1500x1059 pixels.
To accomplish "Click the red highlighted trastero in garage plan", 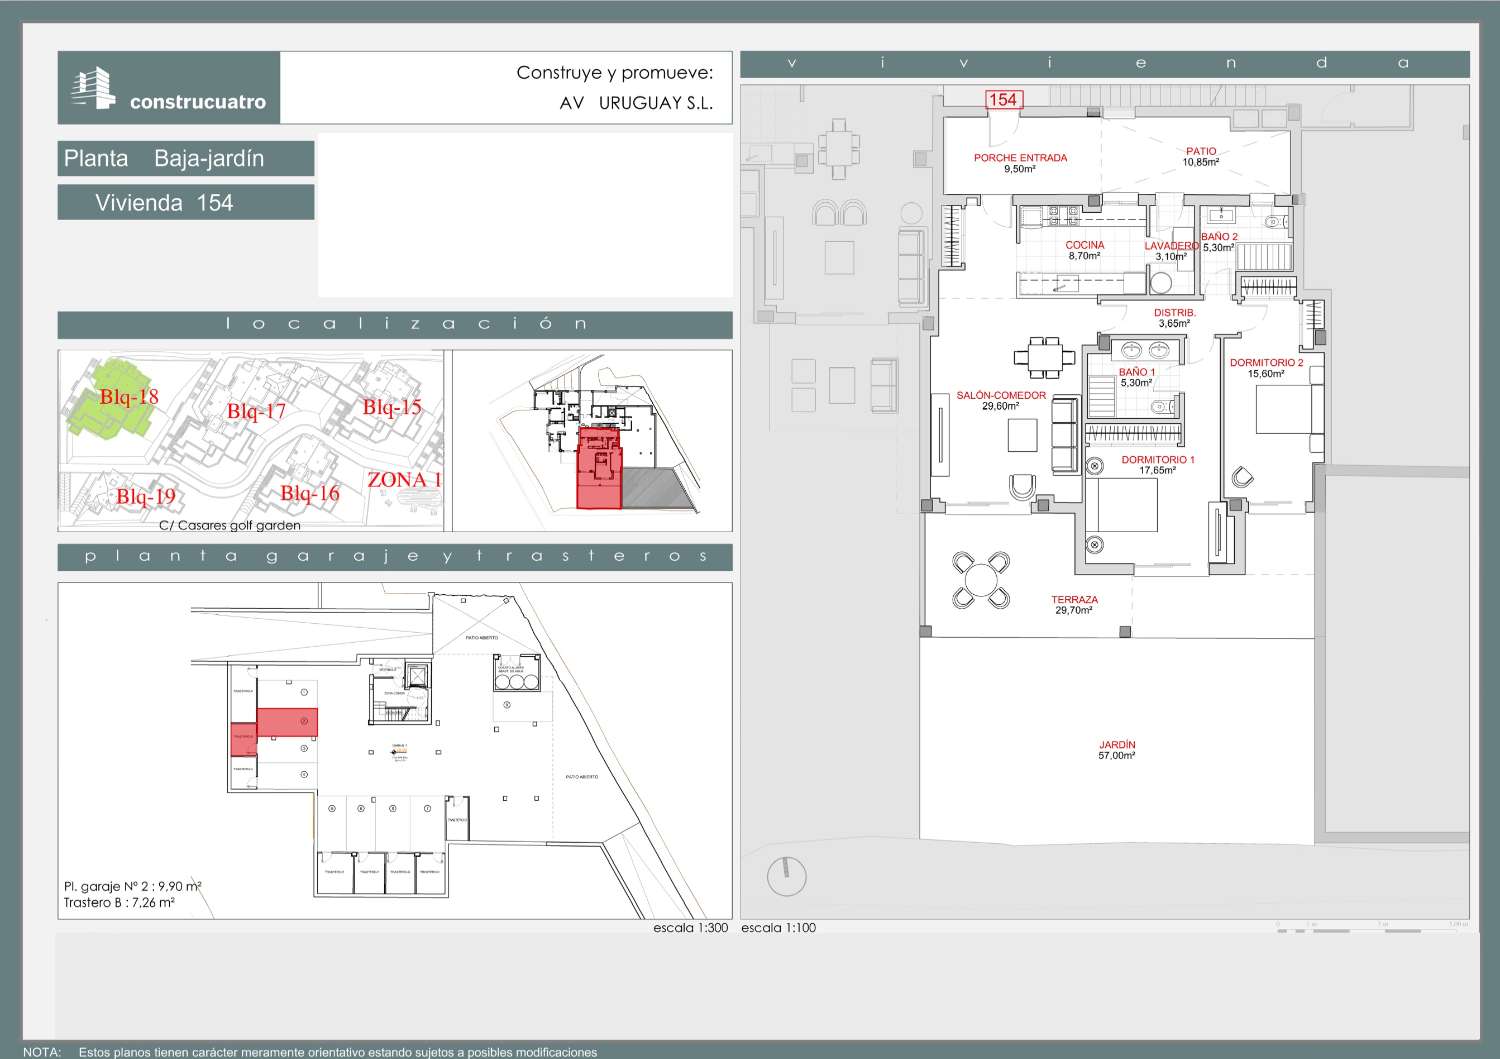I will 244,738.
